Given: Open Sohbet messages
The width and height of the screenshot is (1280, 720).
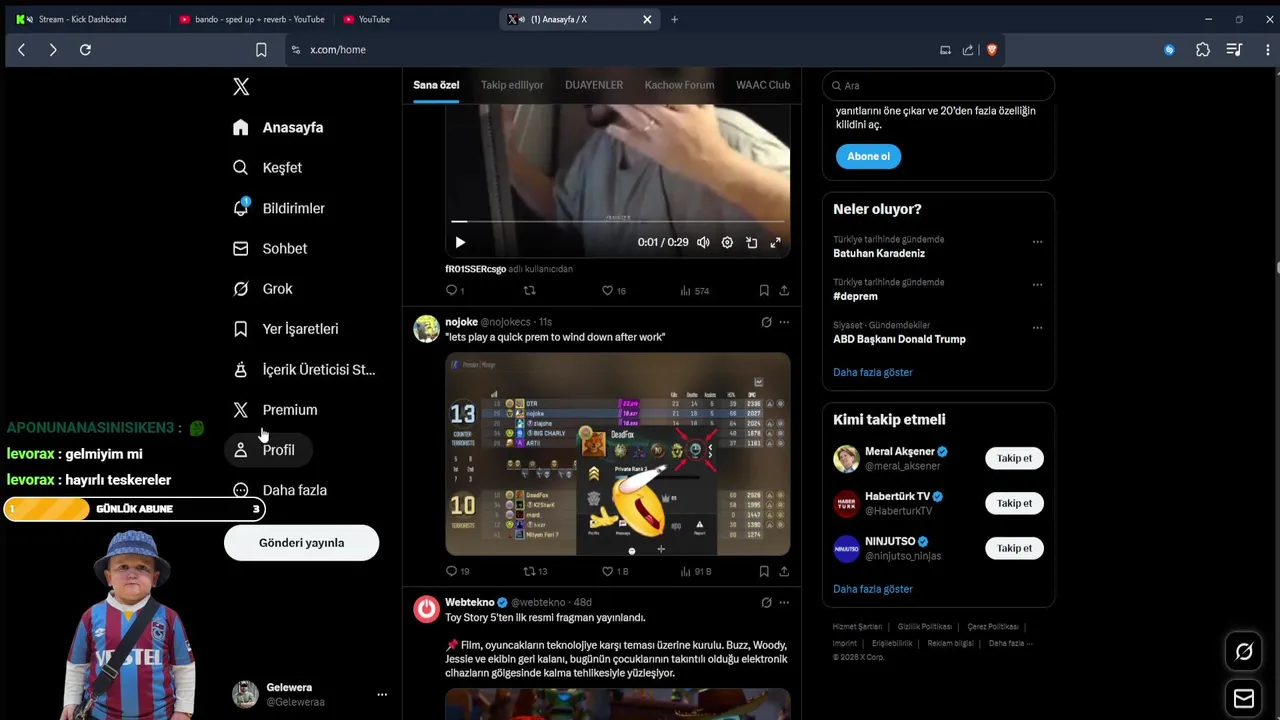Looking at the screenshot, I should pyautogui.click(x=270, y=248).
